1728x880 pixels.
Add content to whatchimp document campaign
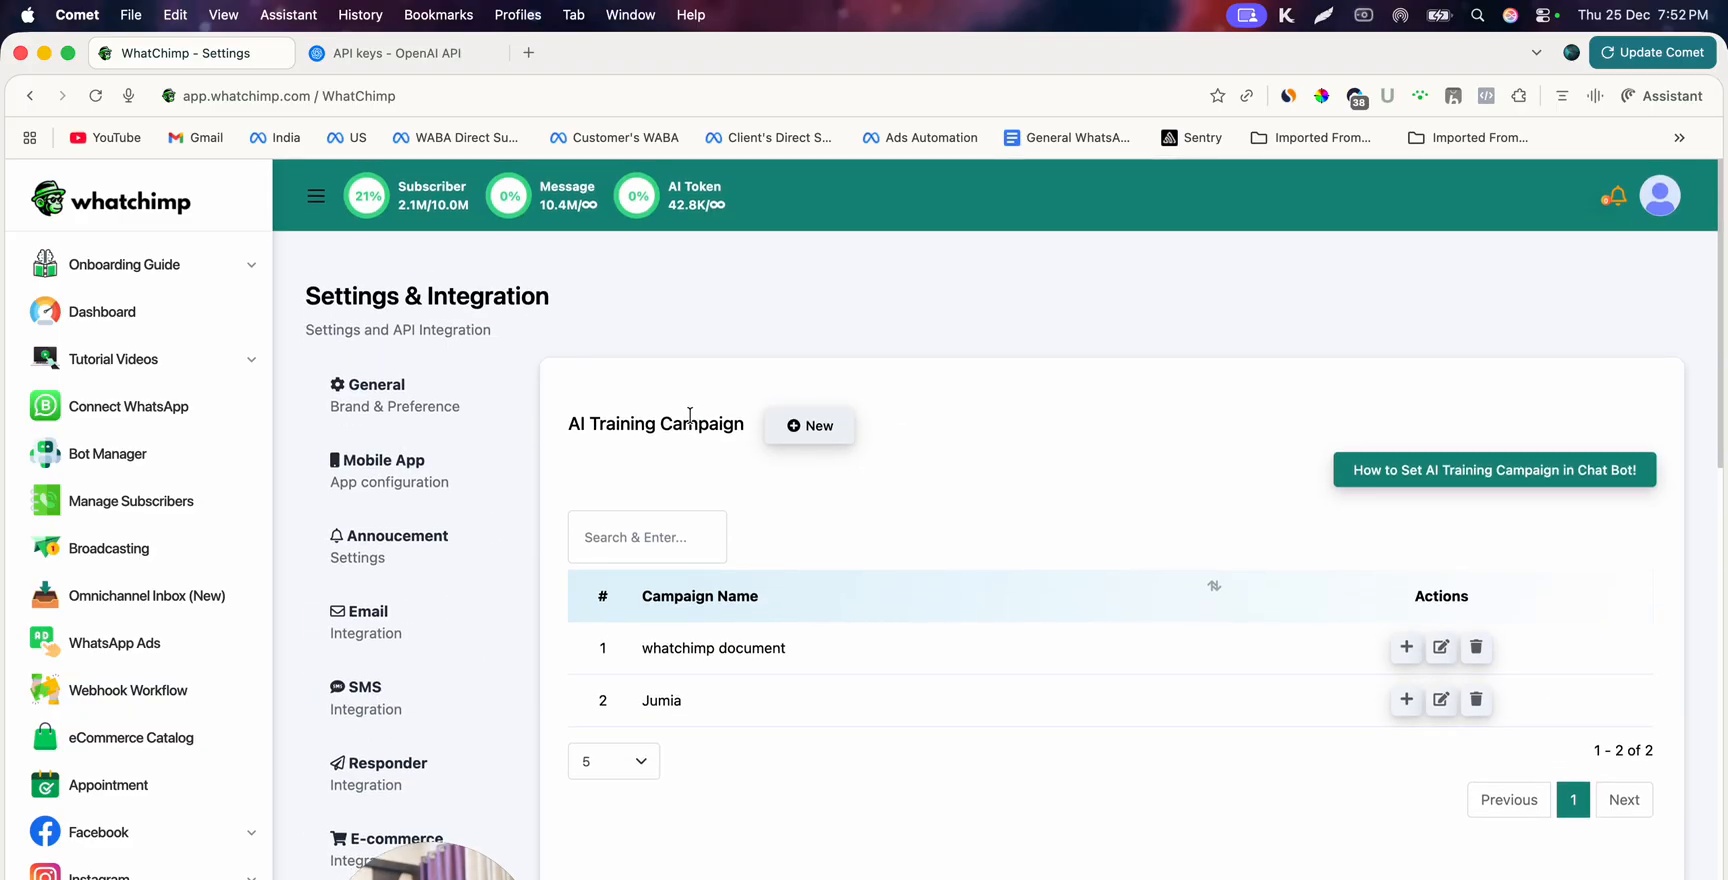pos(1406,647)
